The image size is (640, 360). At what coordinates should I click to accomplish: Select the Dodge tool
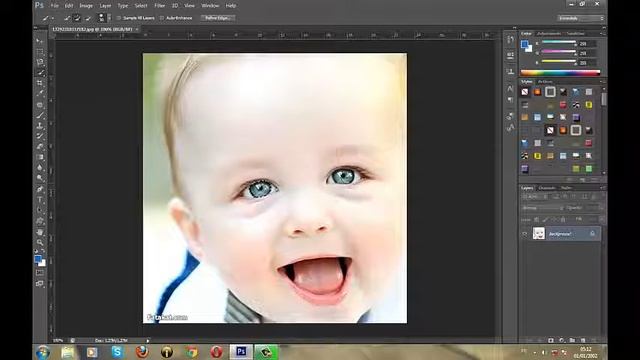click(40, 178)
